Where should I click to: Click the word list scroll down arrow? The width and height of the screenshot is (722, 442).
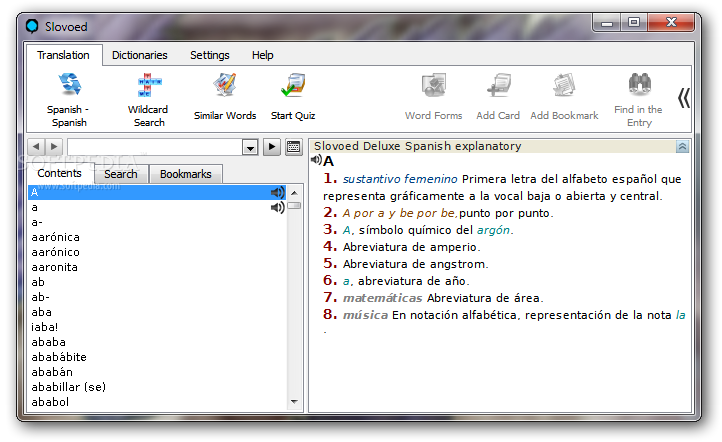(x=295, y=402)
